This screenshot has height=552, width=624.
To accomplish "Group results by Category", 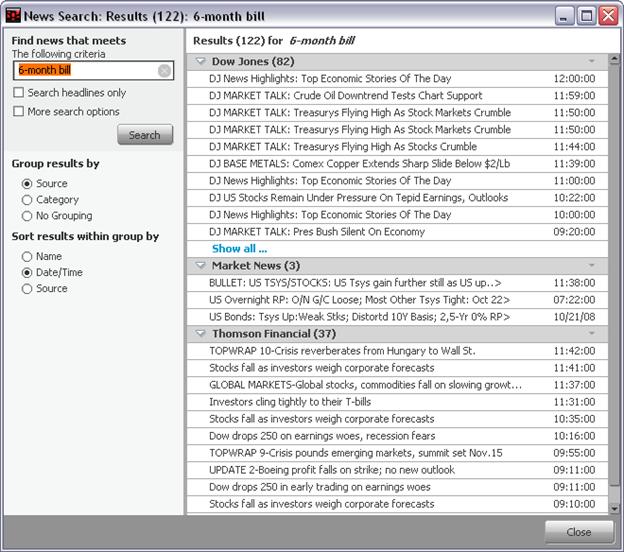I will (x=28, y=200).
